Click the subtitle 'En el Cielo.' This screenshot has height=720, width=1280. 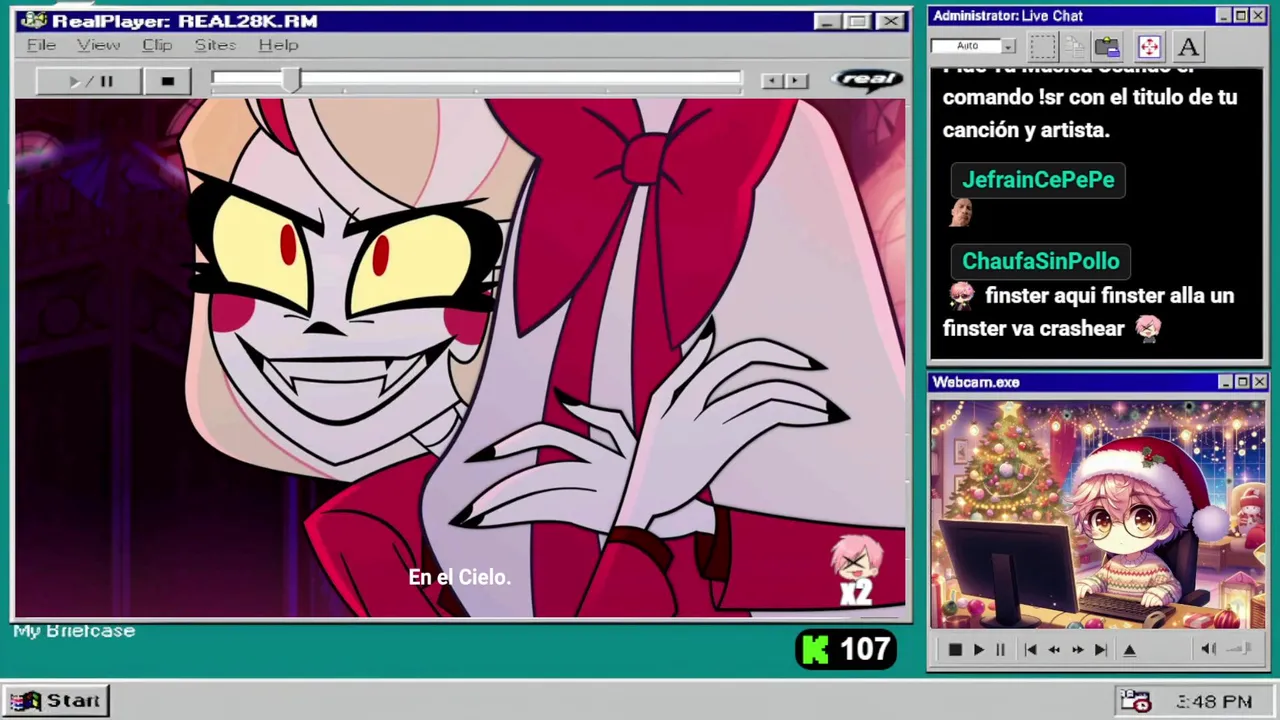coord(459,577)
